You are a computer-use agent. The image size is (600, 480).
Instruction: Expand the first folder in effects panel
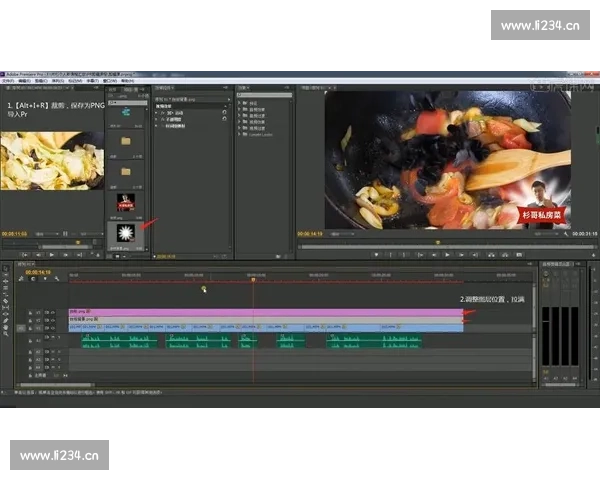[240, 103]
